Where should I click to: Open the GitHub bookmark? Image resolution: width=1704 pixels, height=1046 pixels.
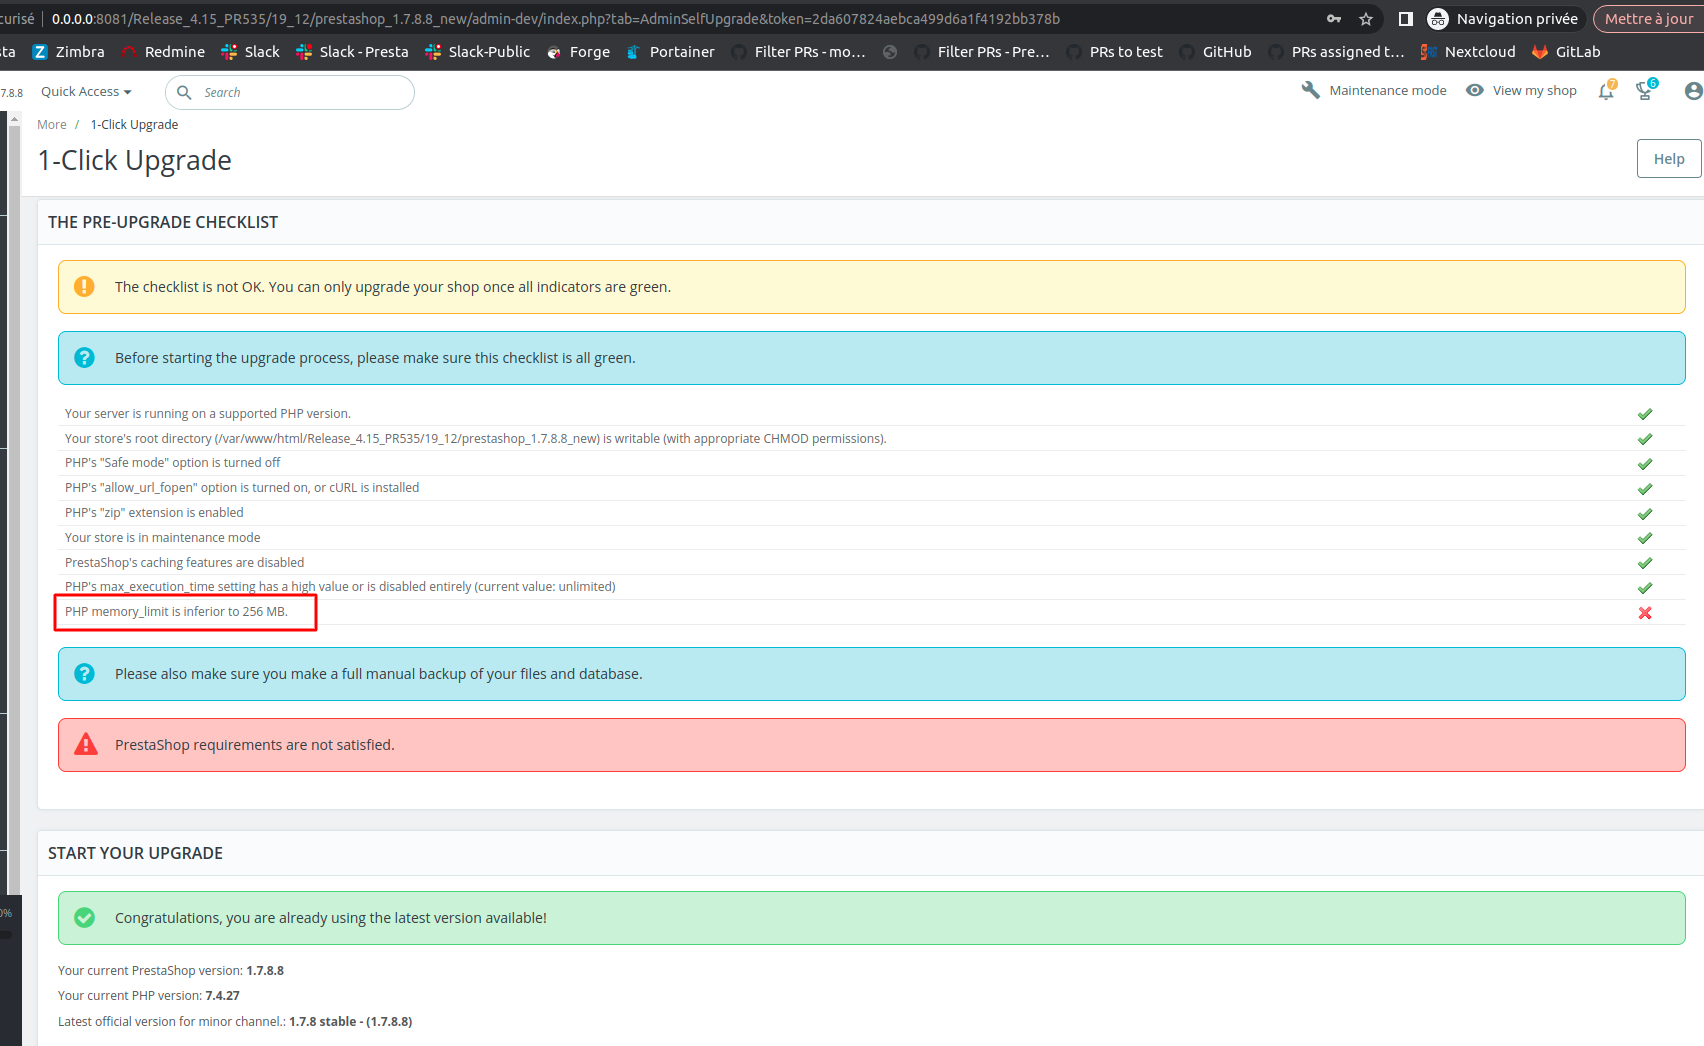1215,52
